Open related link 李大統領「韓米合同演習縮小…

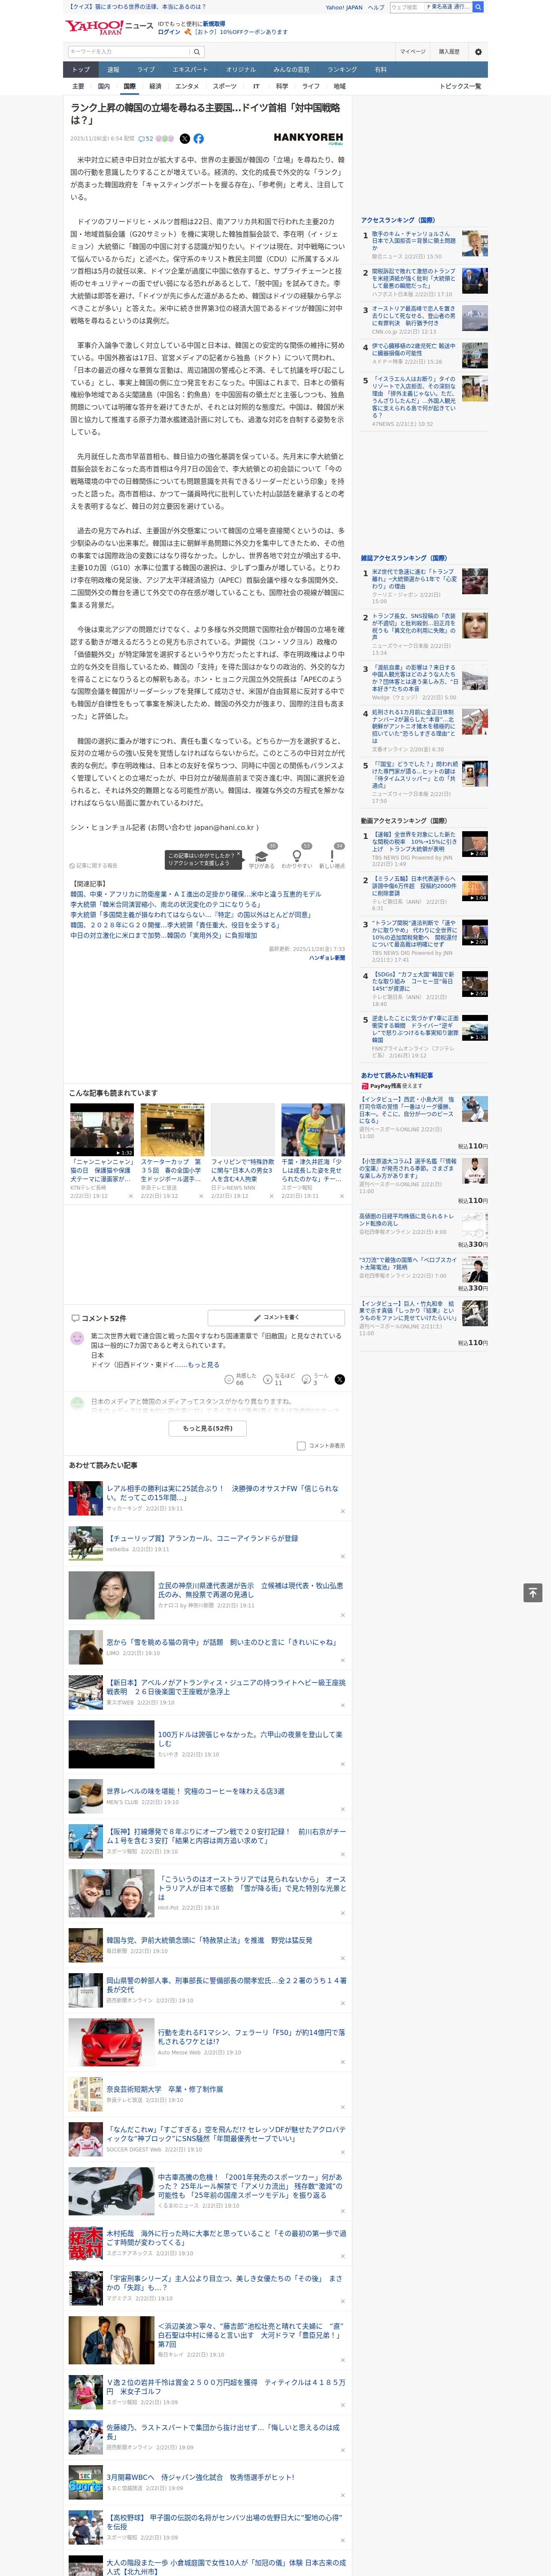click(165, 904)
